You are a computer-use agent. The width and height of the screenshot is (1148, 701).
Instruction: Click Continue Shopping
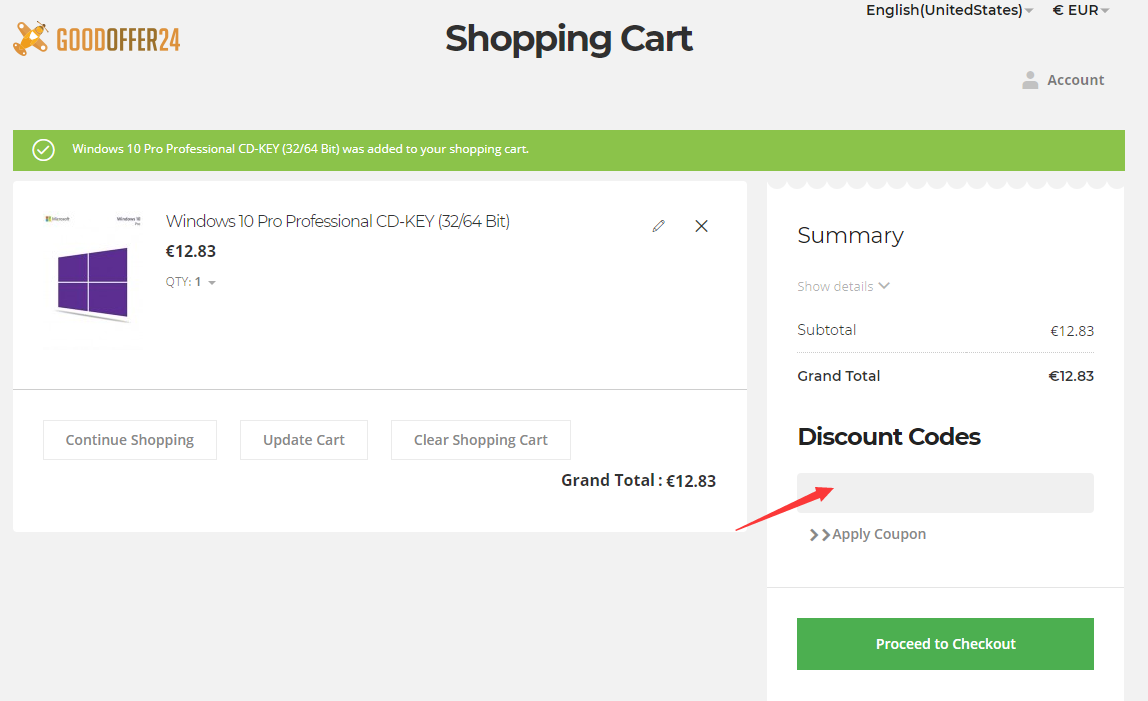[x=129, y=440]
